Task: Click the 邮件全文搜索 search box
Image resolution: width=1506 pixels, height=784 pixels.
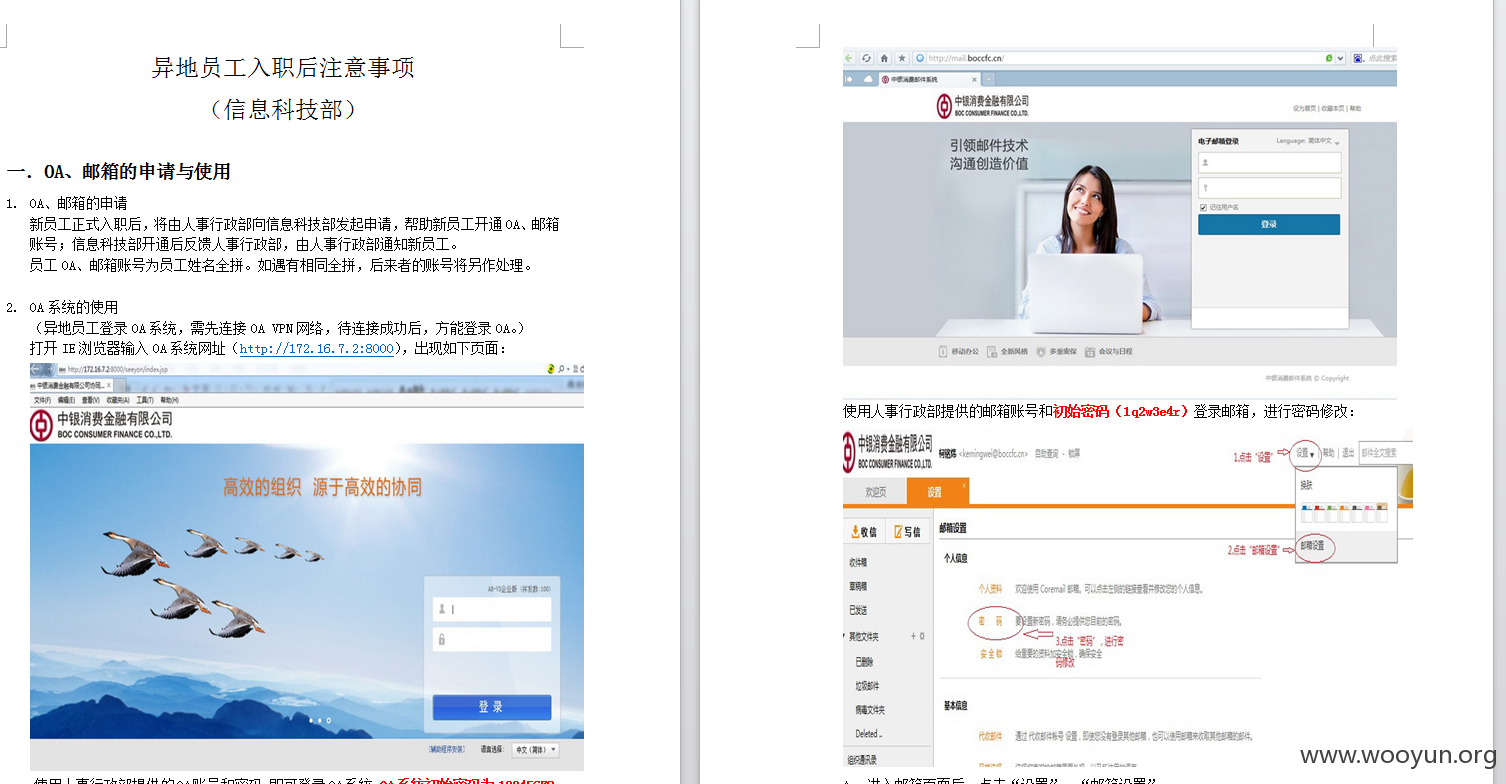Action: click(1385, 454)
